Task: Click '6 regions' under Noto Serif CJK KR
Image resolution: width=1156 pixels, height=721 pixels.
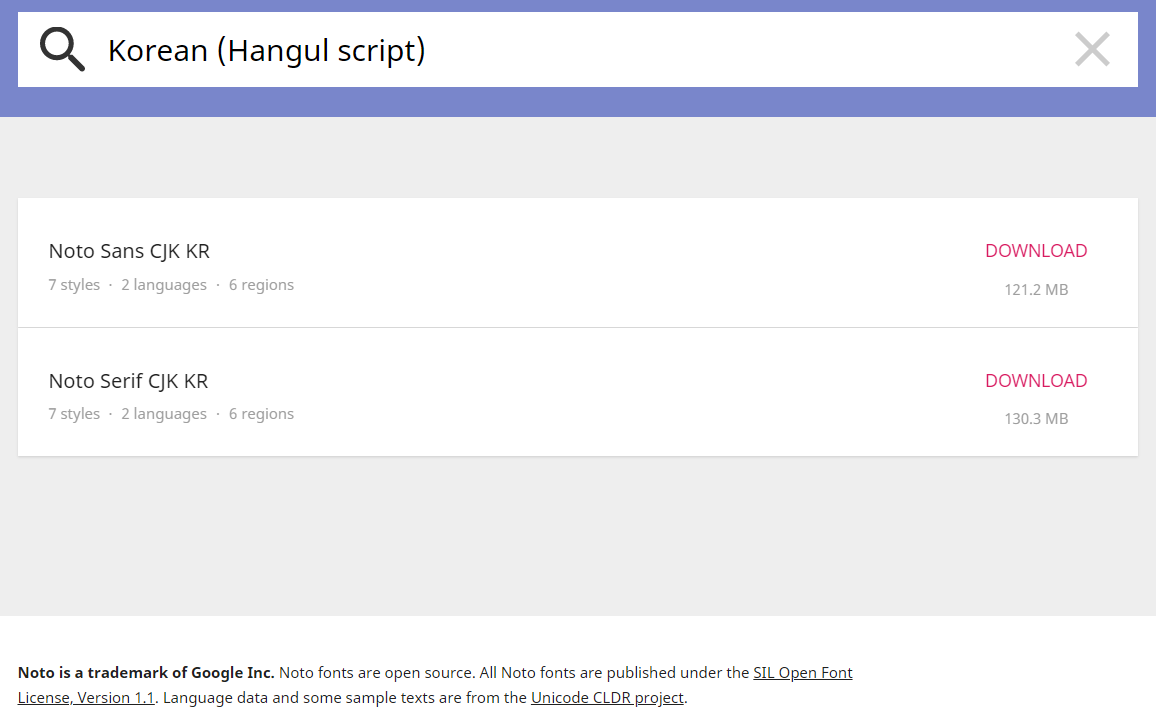Action: (261, 414)
